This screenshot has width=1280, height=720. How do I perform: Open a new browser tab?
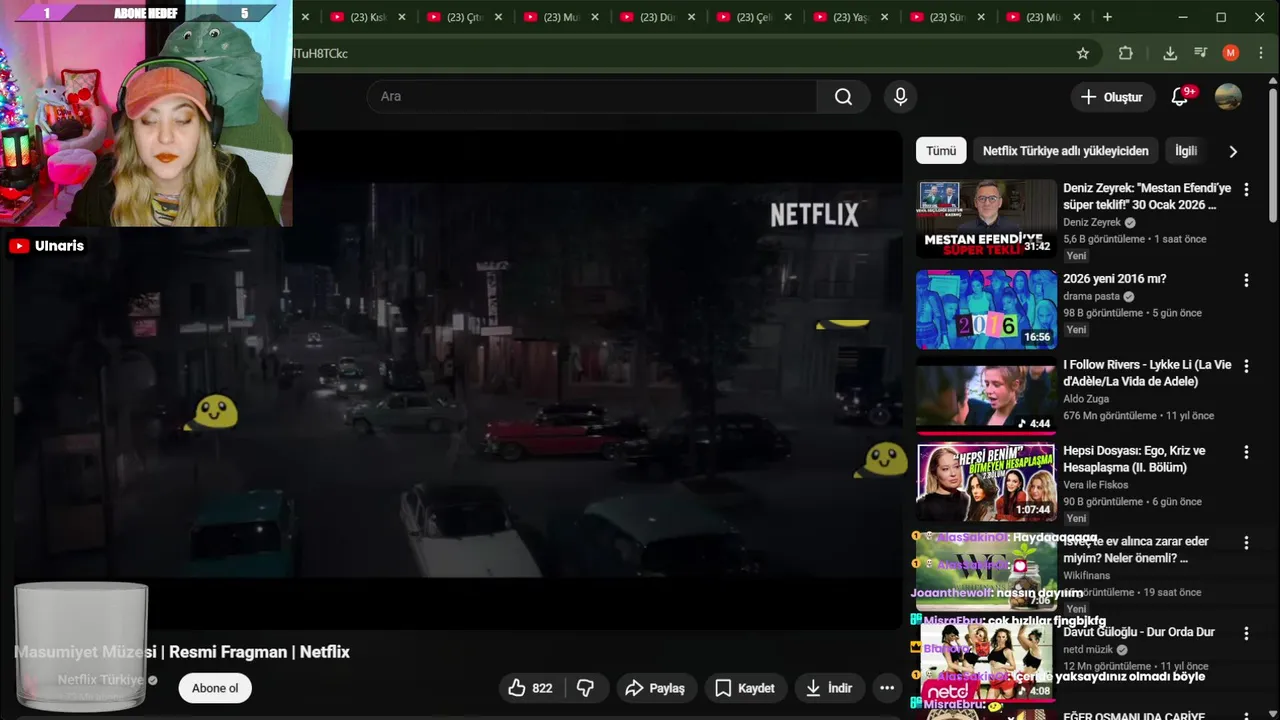pos(1107,17)
